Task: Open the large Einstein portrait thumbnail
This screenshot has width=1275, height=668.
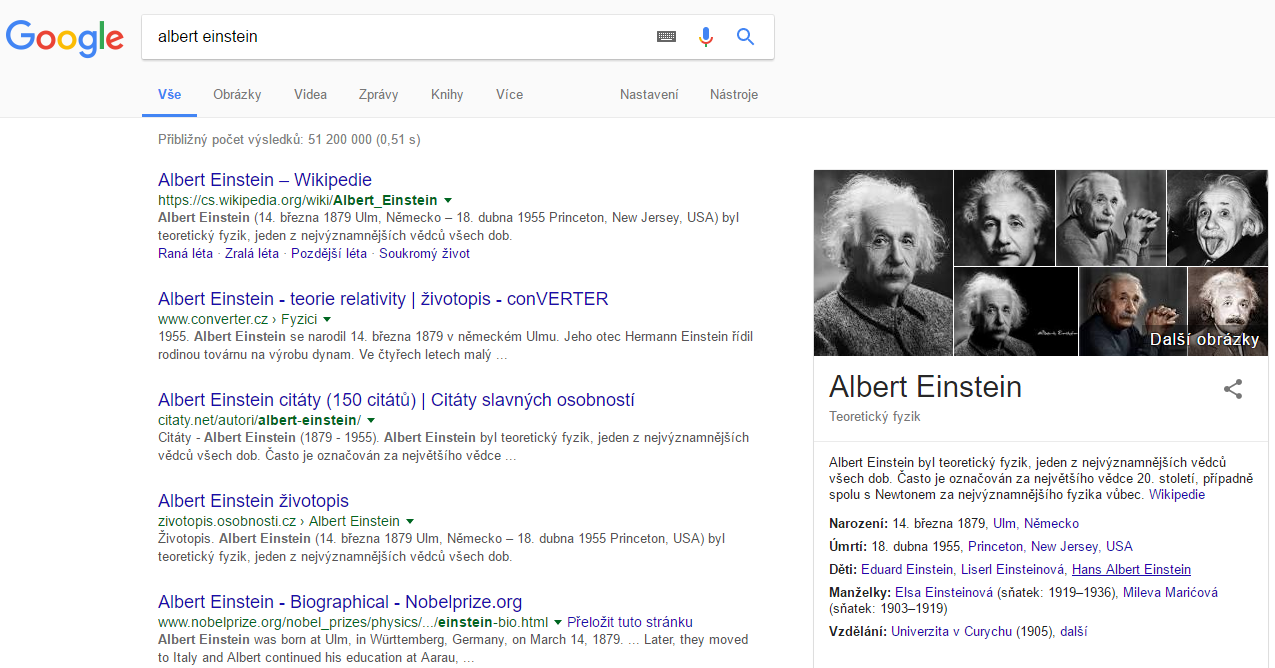Action: tap(883, 263)
